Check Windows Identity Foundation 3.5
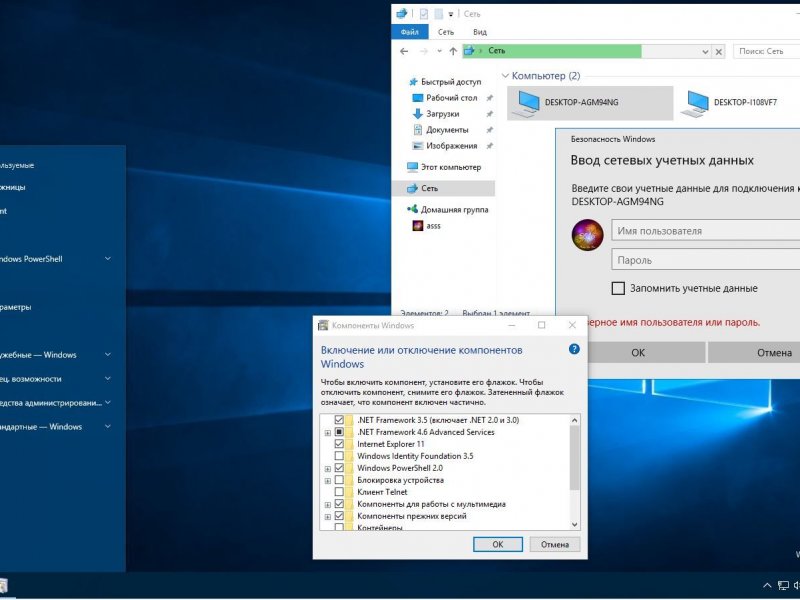Screen dimensions: 800x600 pyautogui.click(x=339, y=456)
